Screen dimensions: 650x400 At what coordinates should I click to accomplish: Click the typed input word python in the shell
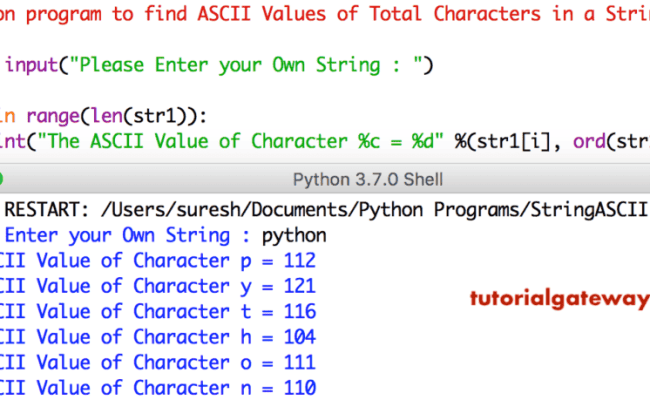pyautogui.click(x=294, y=236)
